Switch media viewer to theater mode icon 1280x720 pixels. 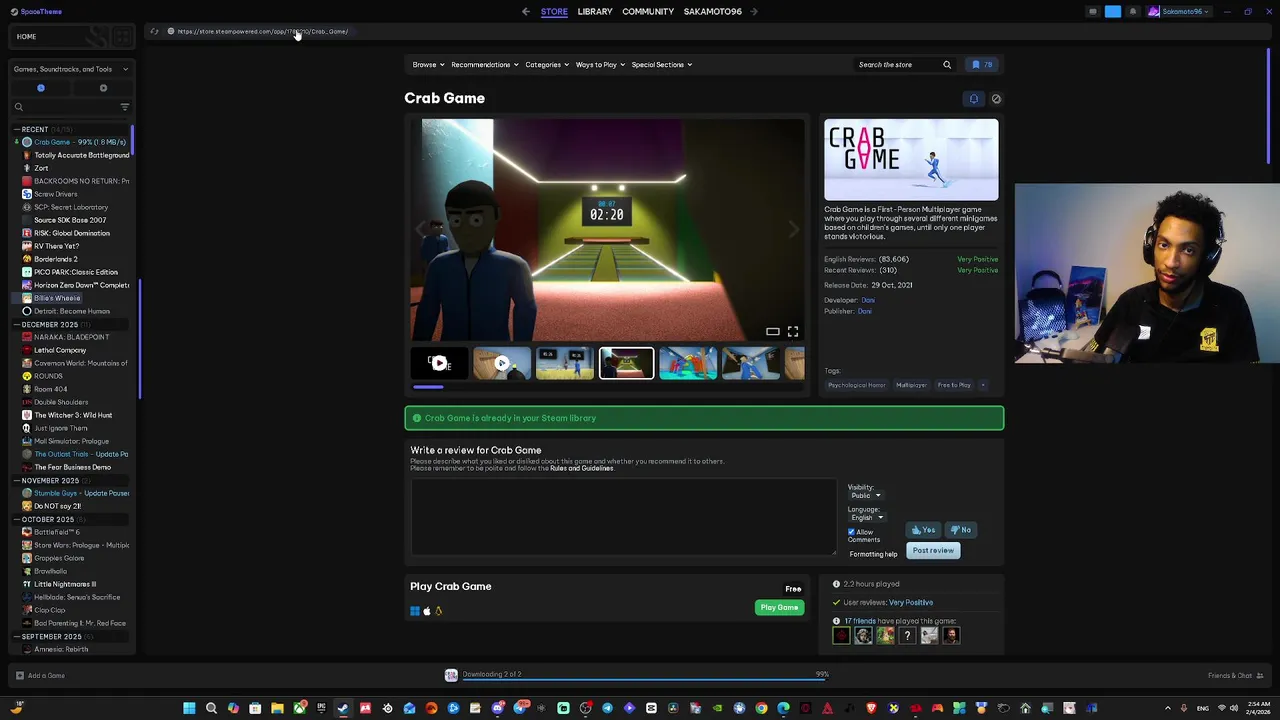click(773, 332)
